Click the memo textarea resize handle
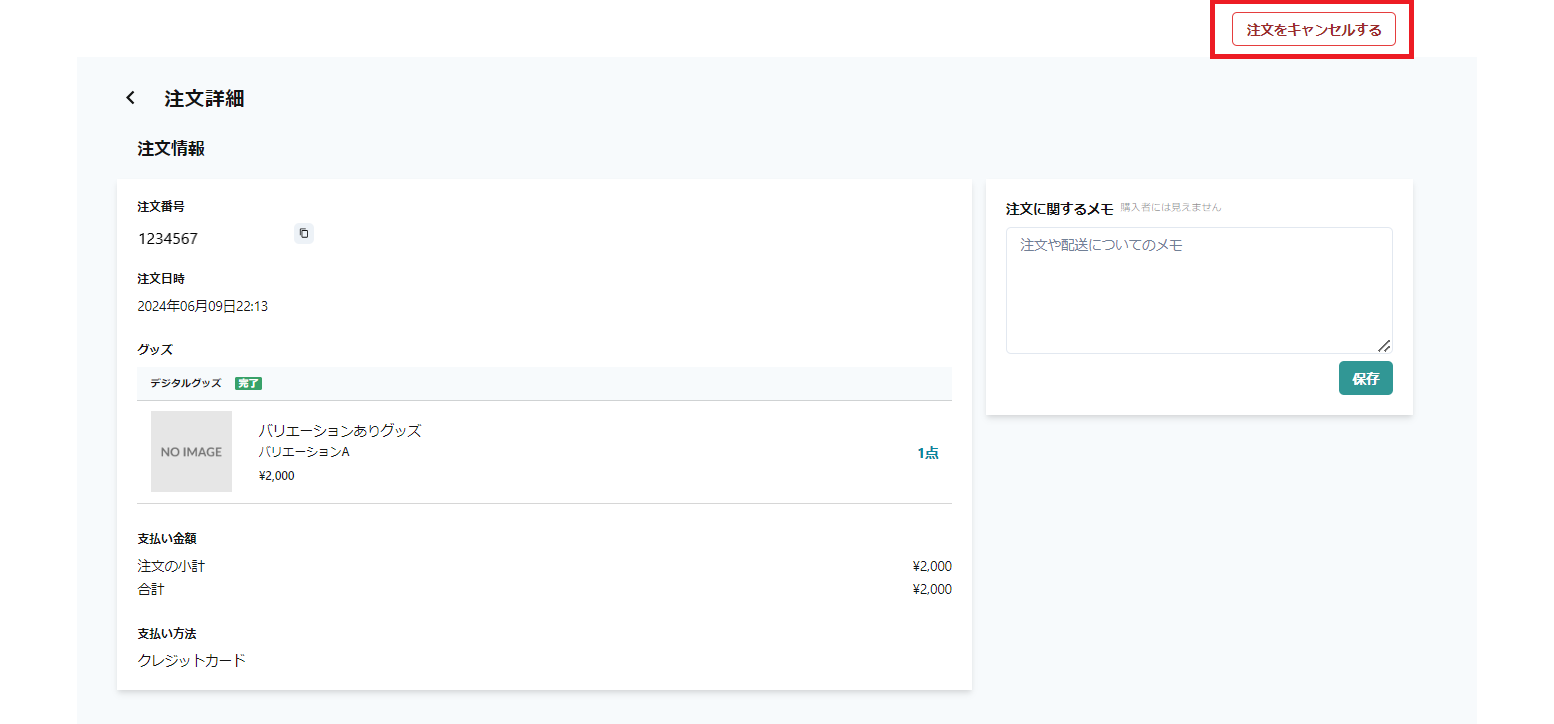Viewport: 1554px width, 724px height. 1383,345
